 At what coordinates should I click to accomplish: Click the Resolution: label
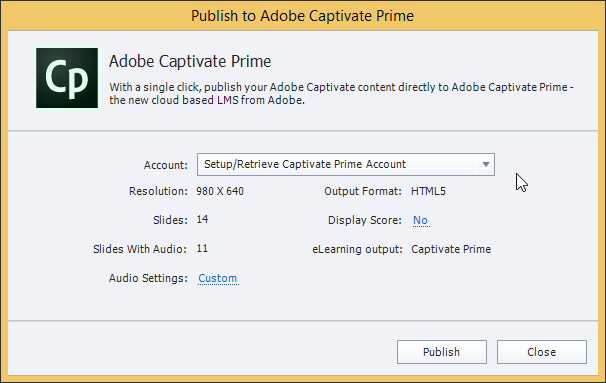(x=158, y=191)
